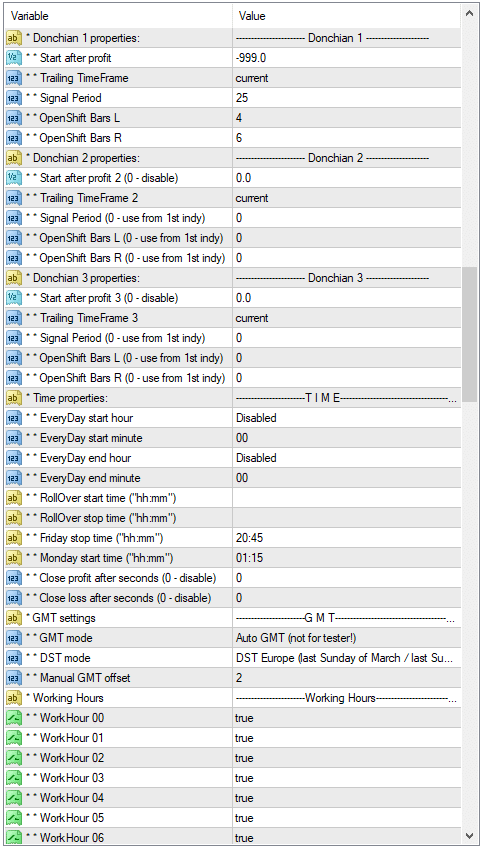Click the double icon beside Start after profit 3

14,298
